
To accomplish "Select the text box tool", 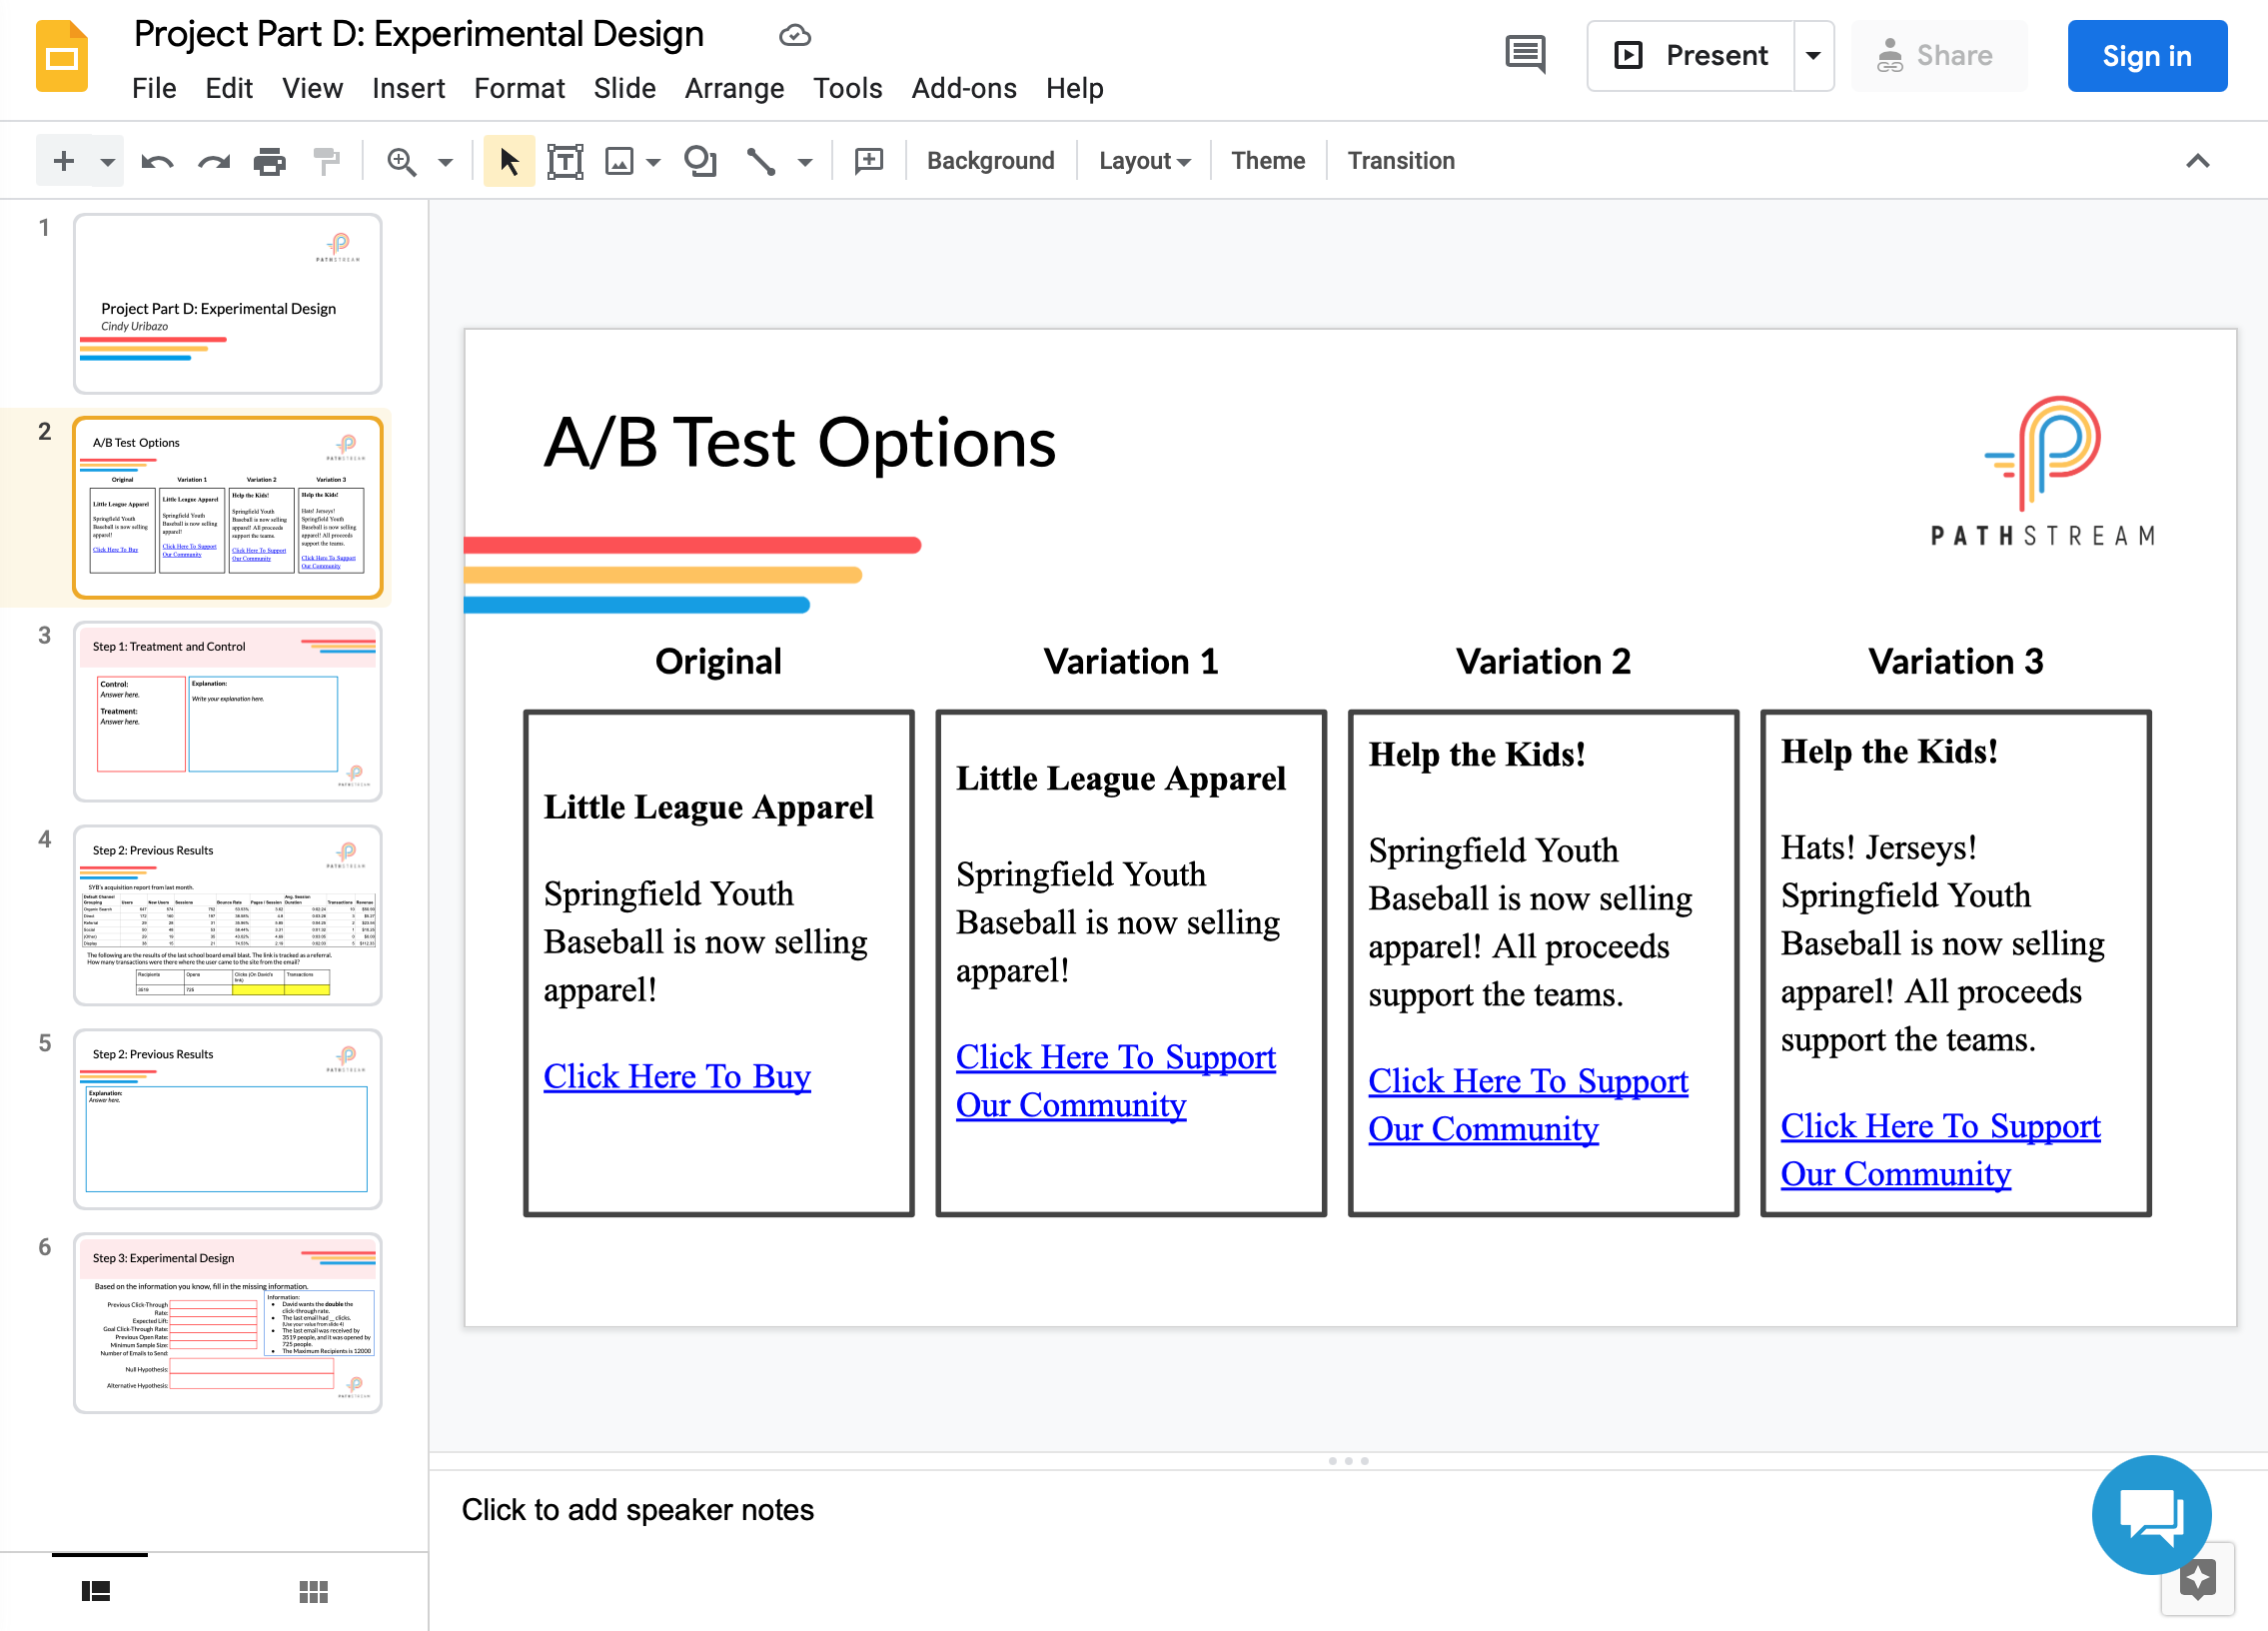I will coord(565,161).
